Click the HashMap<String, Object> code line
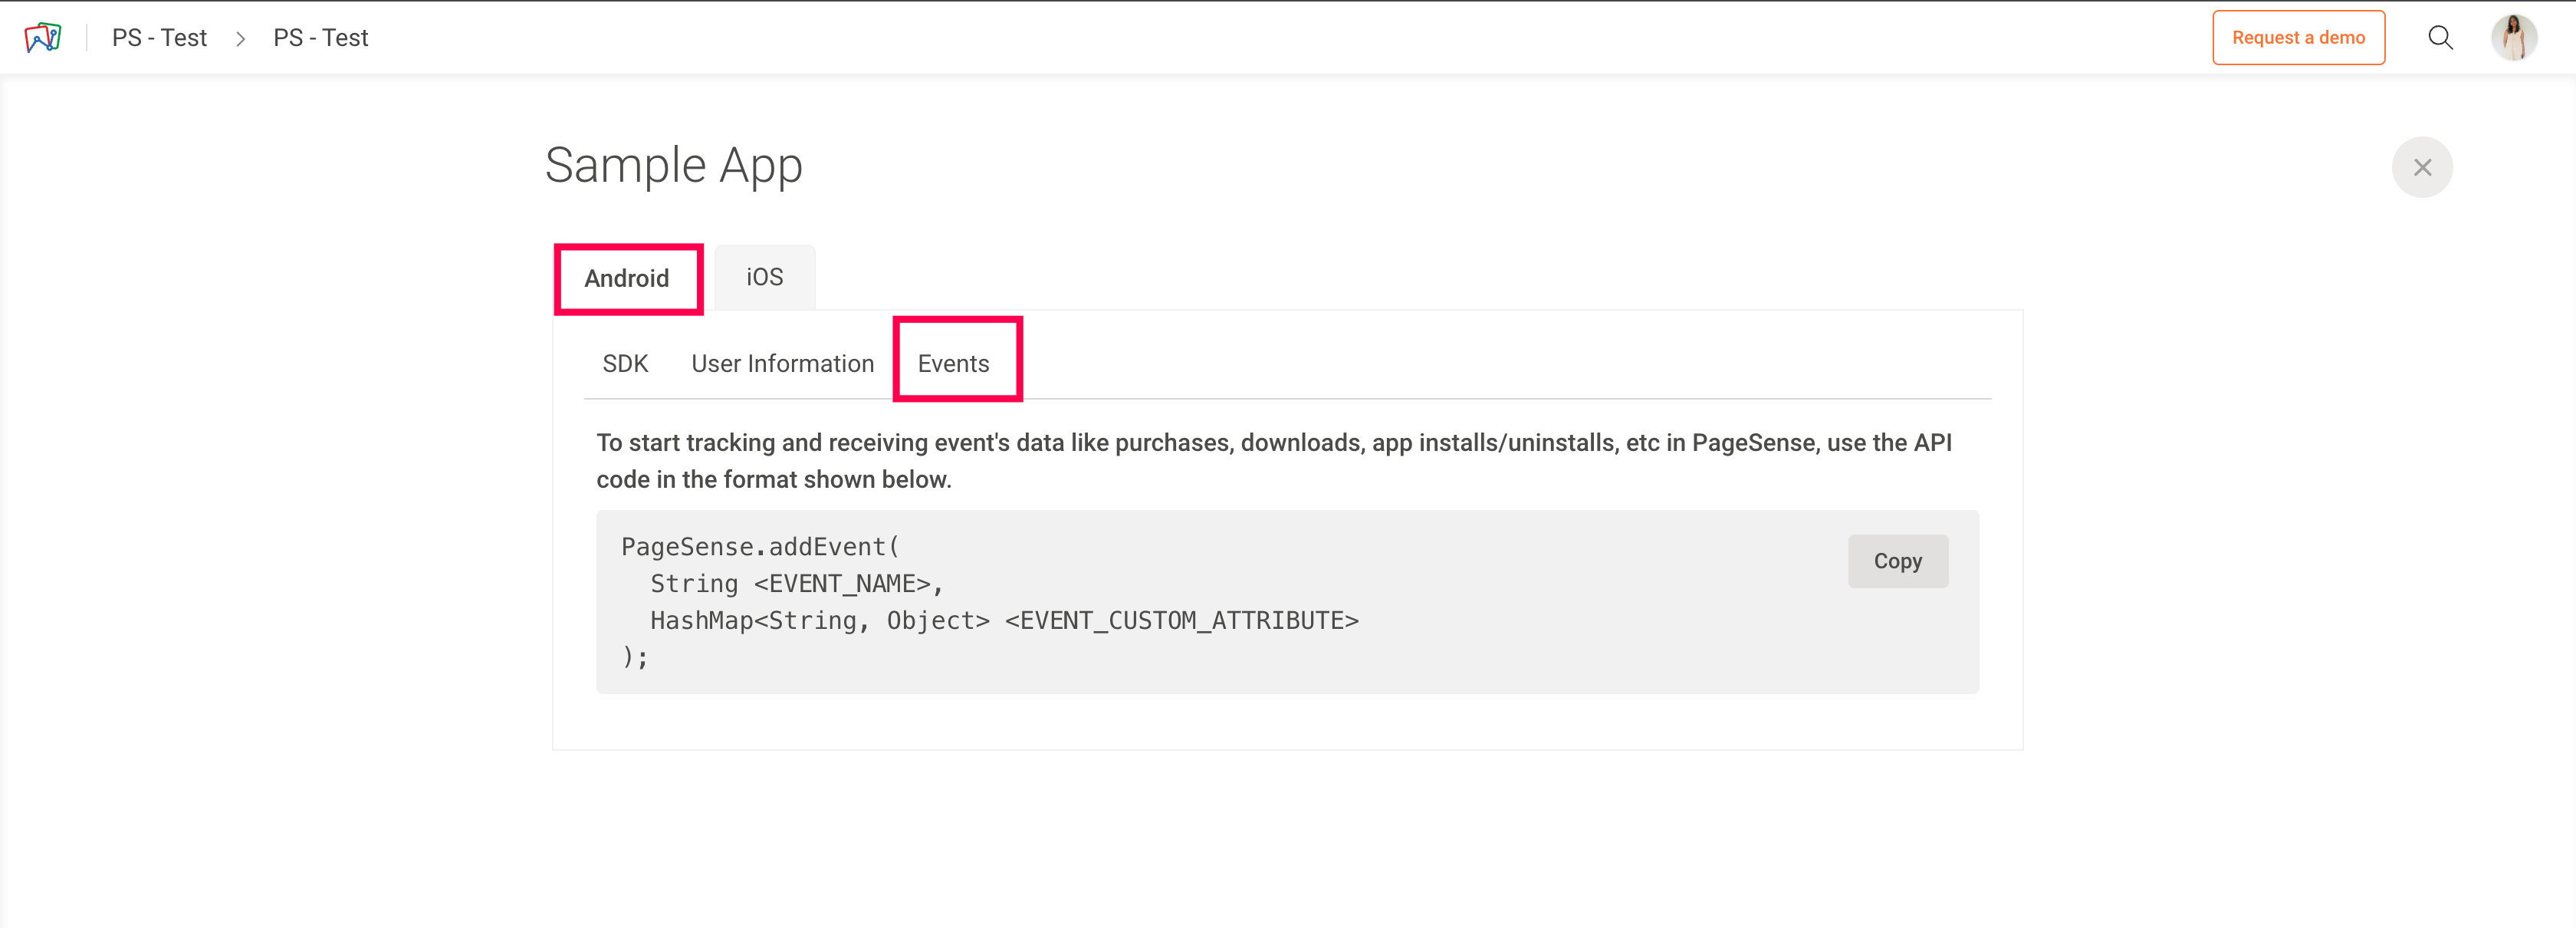The image size is (2576, 928). (x=1004, y=621)
